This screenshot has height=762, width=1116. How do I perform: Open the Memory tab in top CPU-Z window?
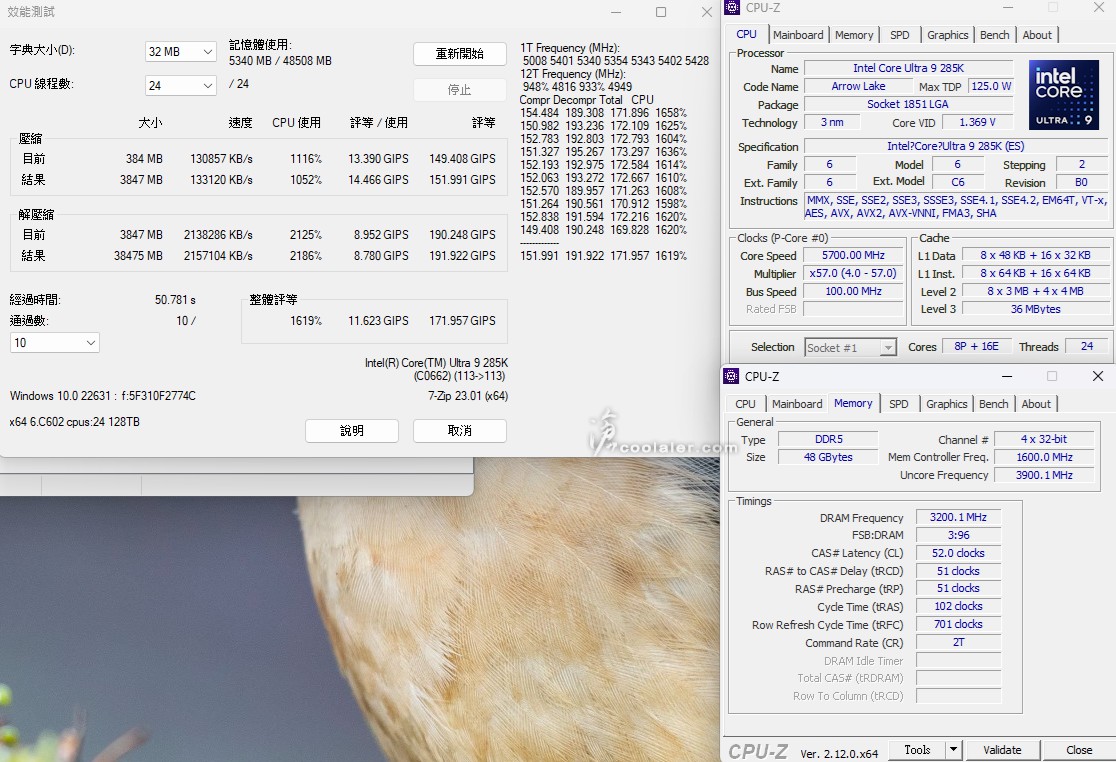tap(853, 35)
